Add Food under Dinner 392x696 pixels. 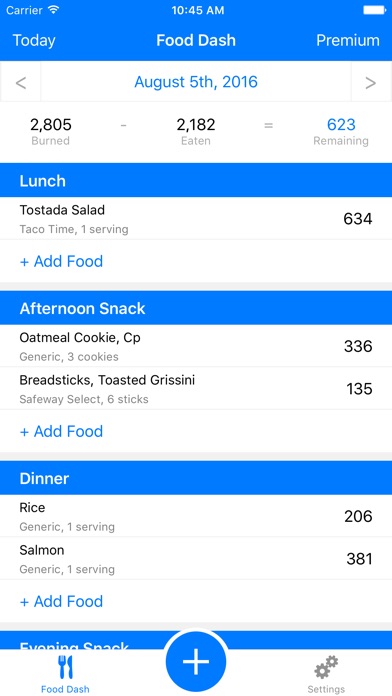click(61, 601)
